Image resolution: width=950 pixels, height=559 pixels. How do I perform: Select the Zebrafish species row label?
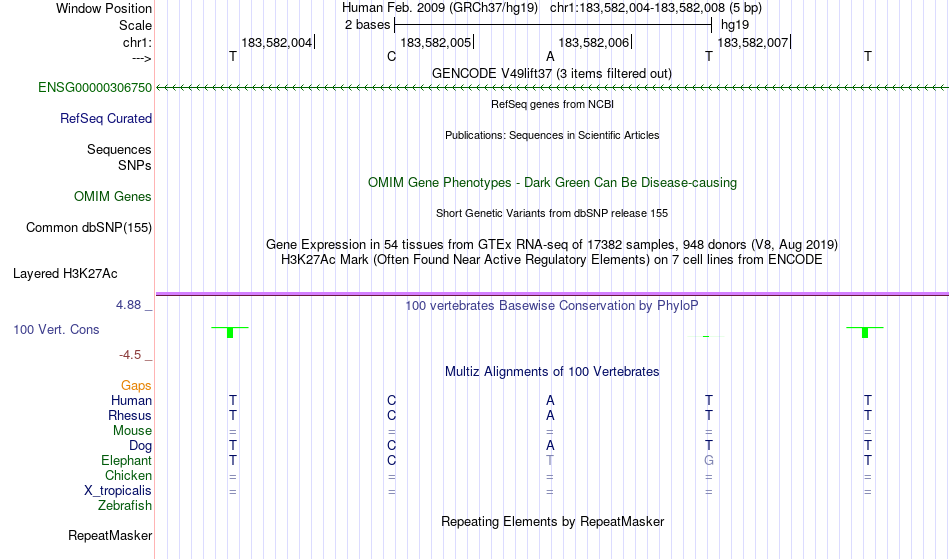[125, 505]
